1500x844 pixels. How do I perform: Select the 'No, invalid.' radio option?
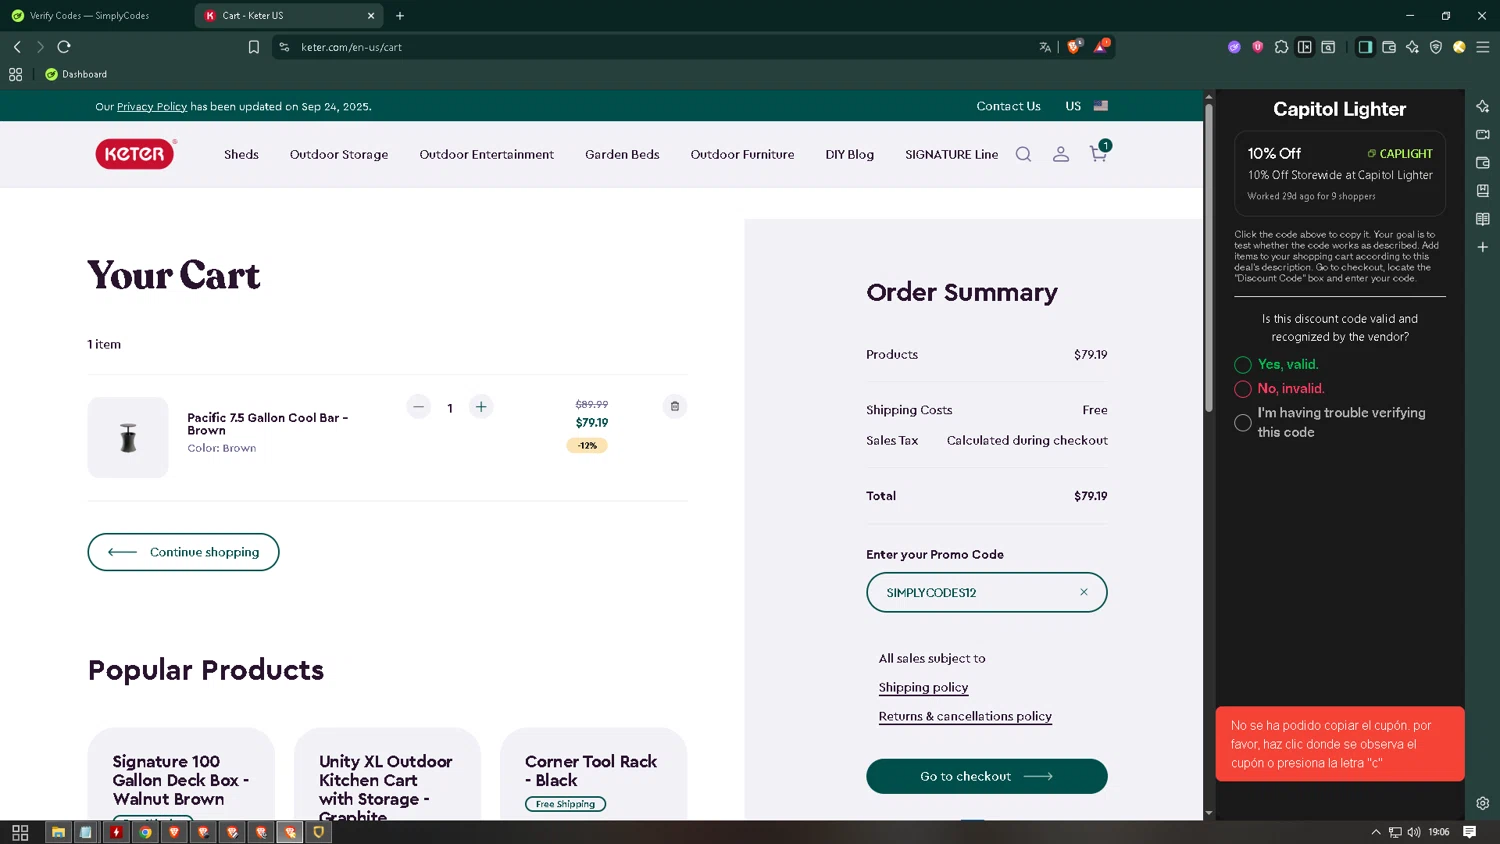point(1243,389)
